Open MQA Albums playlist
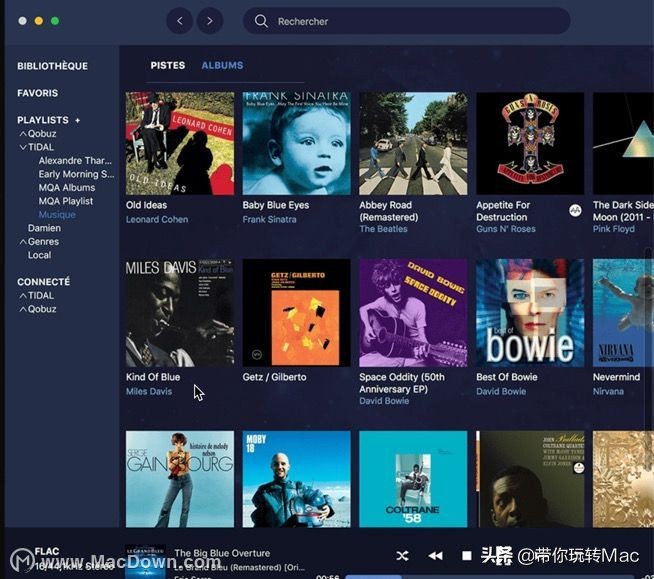The height and width of the screenshot is (579, 654). [67, 188]
